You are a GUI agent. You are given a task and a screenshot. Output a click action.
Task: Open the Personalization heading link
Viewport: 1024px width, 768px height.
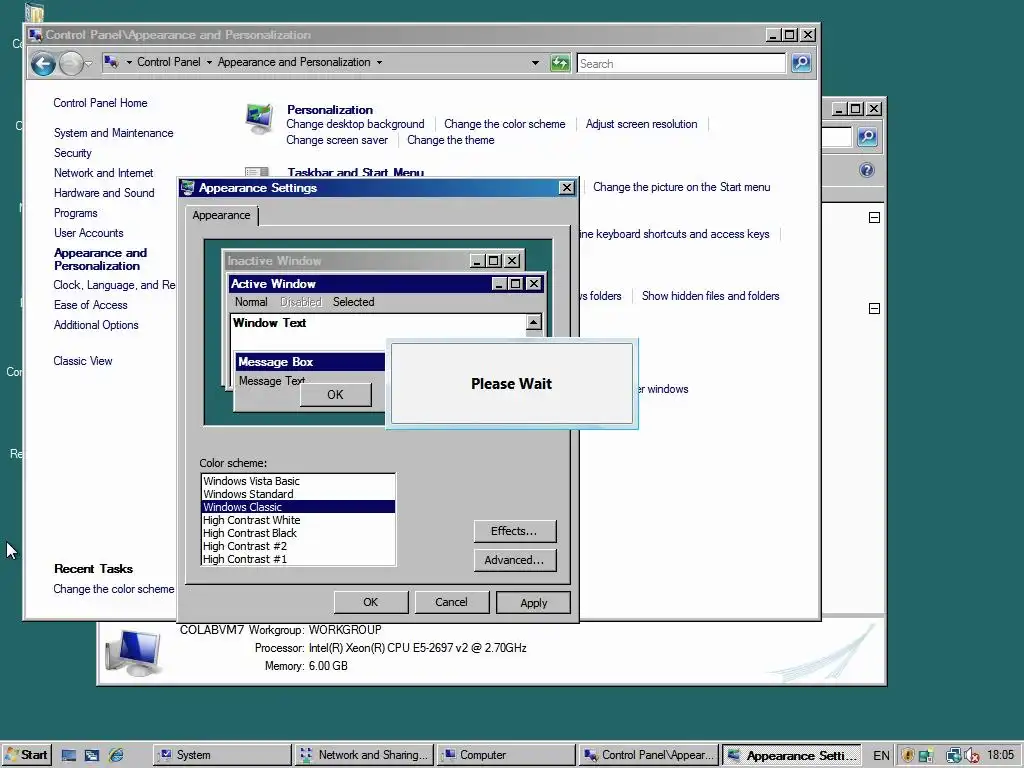tap(330, 110)
